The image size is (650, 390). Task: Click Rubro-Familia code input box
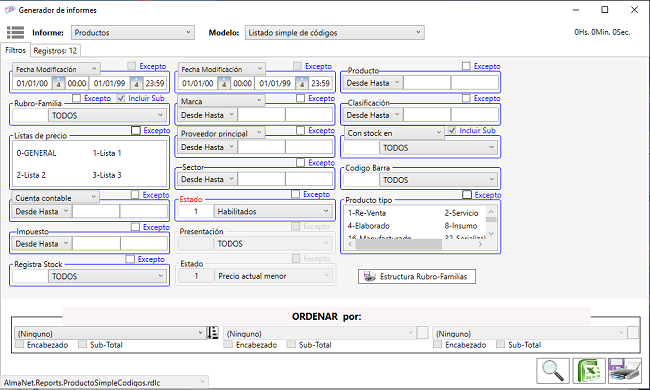30,115
